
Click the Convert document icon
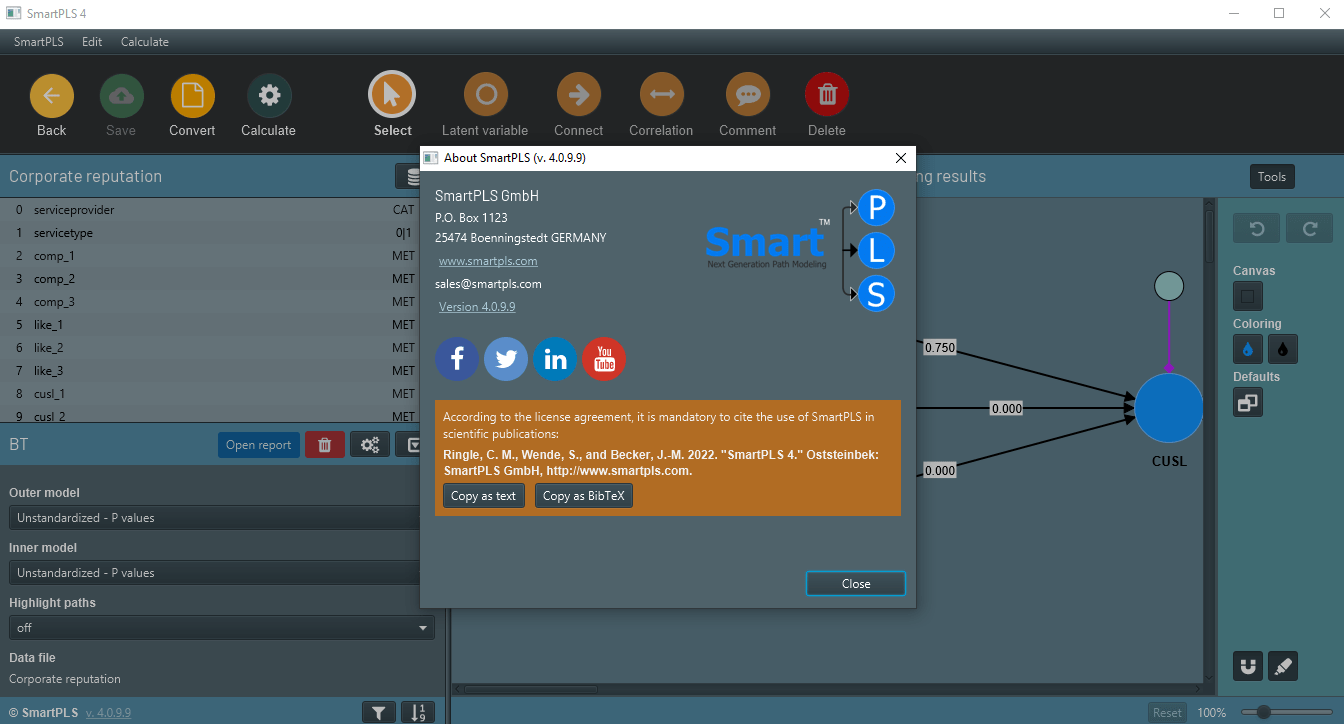[x=192, y=96]
